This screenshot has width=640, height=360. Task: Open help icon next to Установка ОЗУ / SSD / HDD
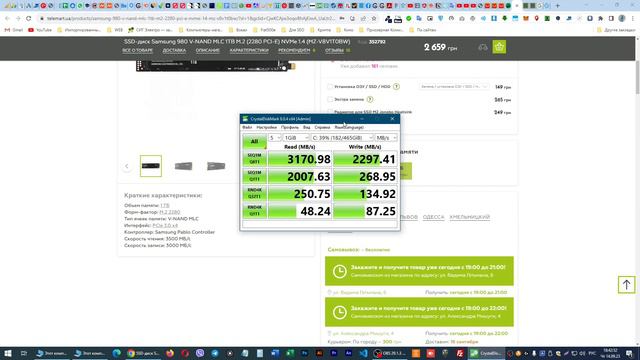tap(396, 87)
